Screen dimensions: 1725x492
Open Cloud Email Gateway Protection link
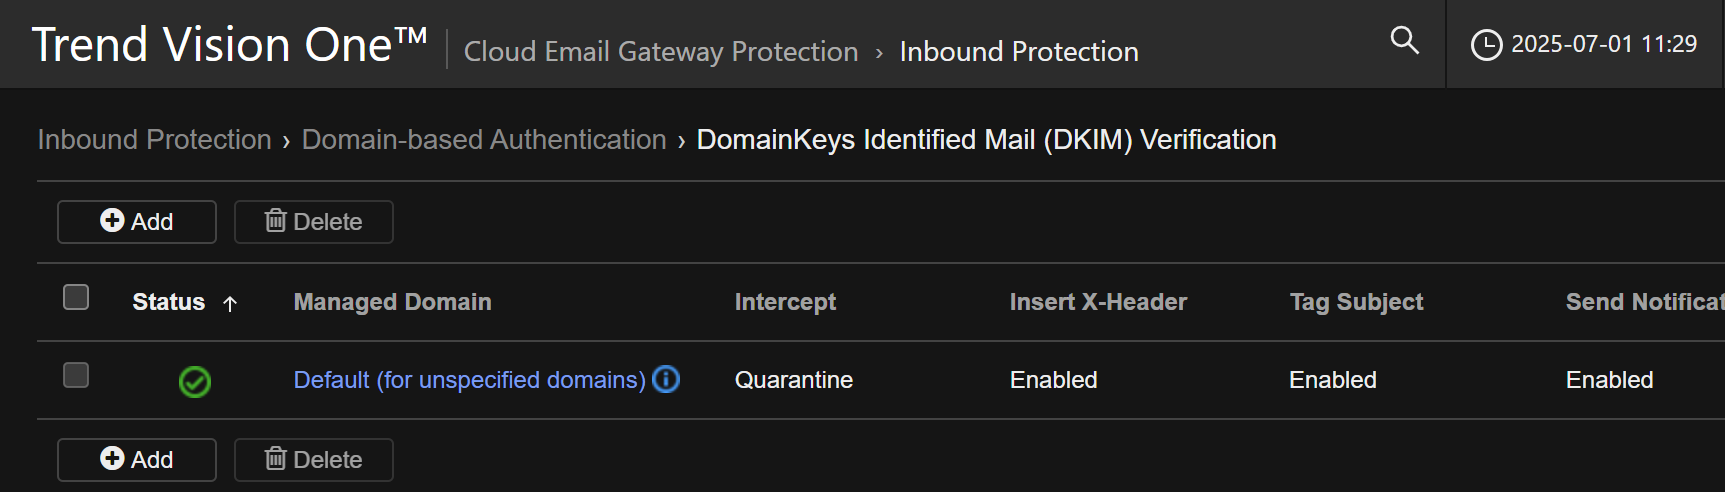coord(661,52)
